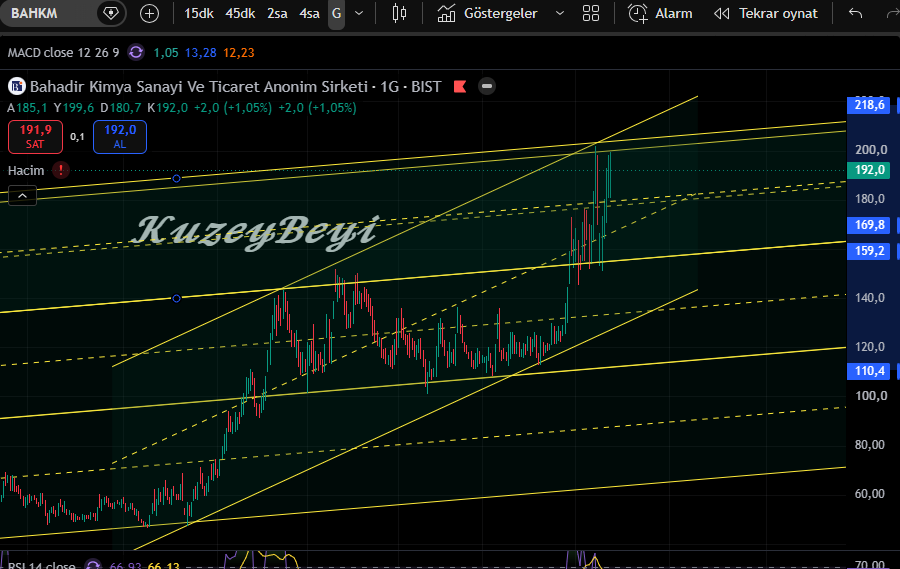Click the 191,9 SAT sell button
This screenshot has width=900, height=569.
tap(35, 137)
